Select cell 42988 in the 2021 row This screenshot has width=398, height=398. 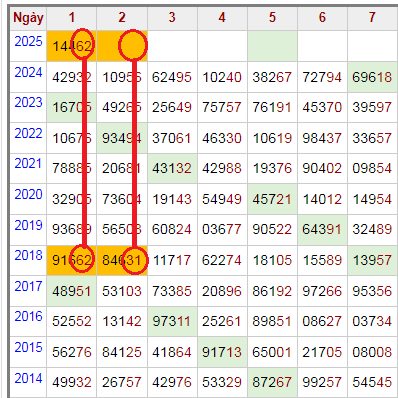[222, 168]
